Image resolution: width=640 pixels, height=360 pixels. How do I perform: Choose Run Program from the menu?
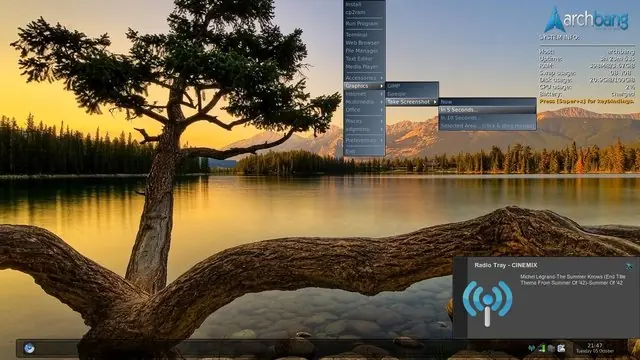(364, 24)
